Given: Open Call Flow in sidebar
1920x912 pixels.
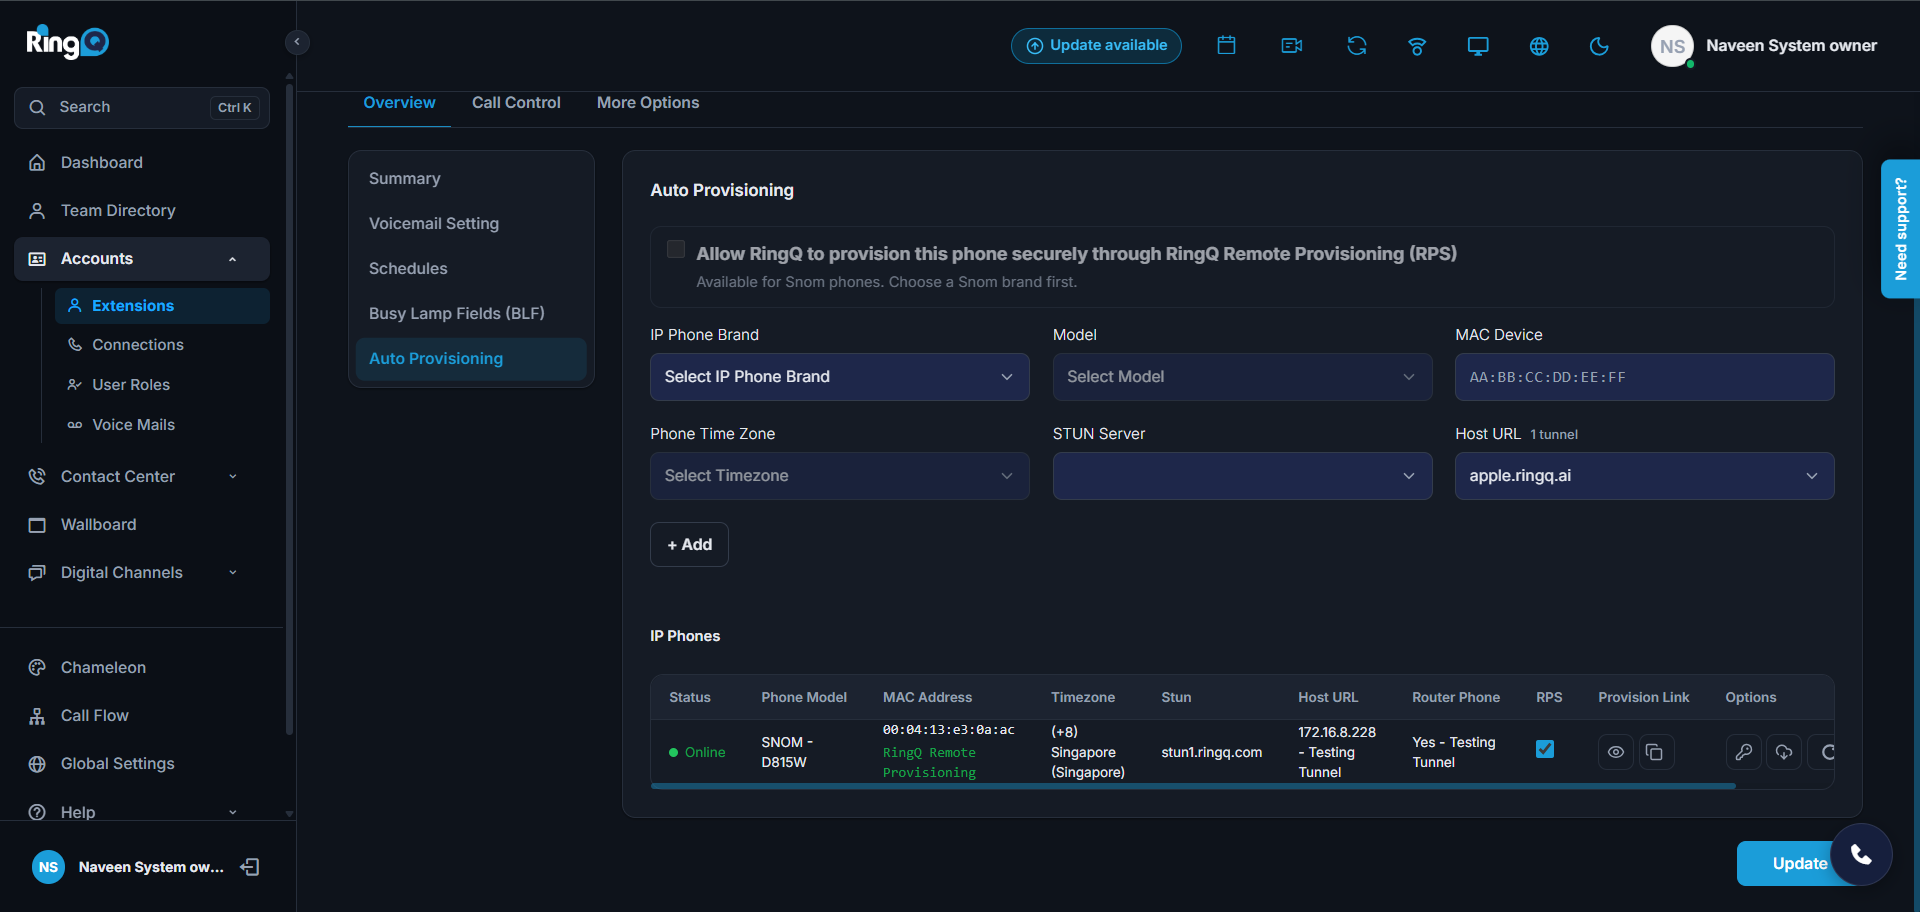Looking at the screenshot, I should click(x=142, y=716).
